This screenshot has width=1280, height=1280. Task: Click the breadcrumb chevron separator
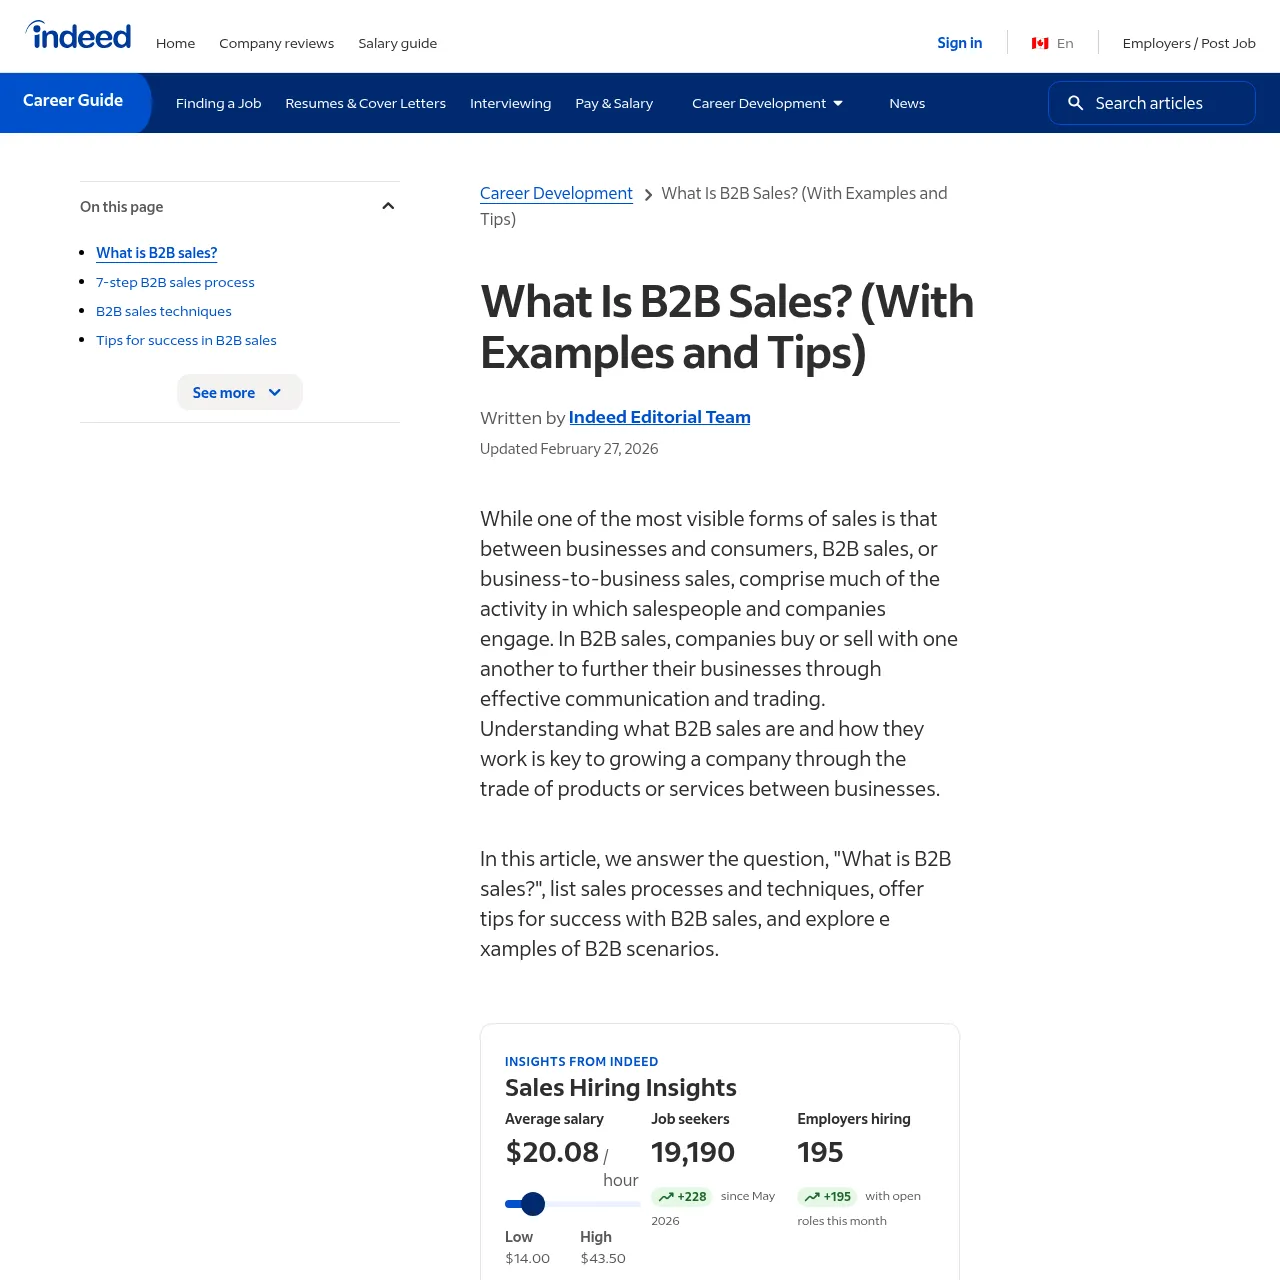648,195
